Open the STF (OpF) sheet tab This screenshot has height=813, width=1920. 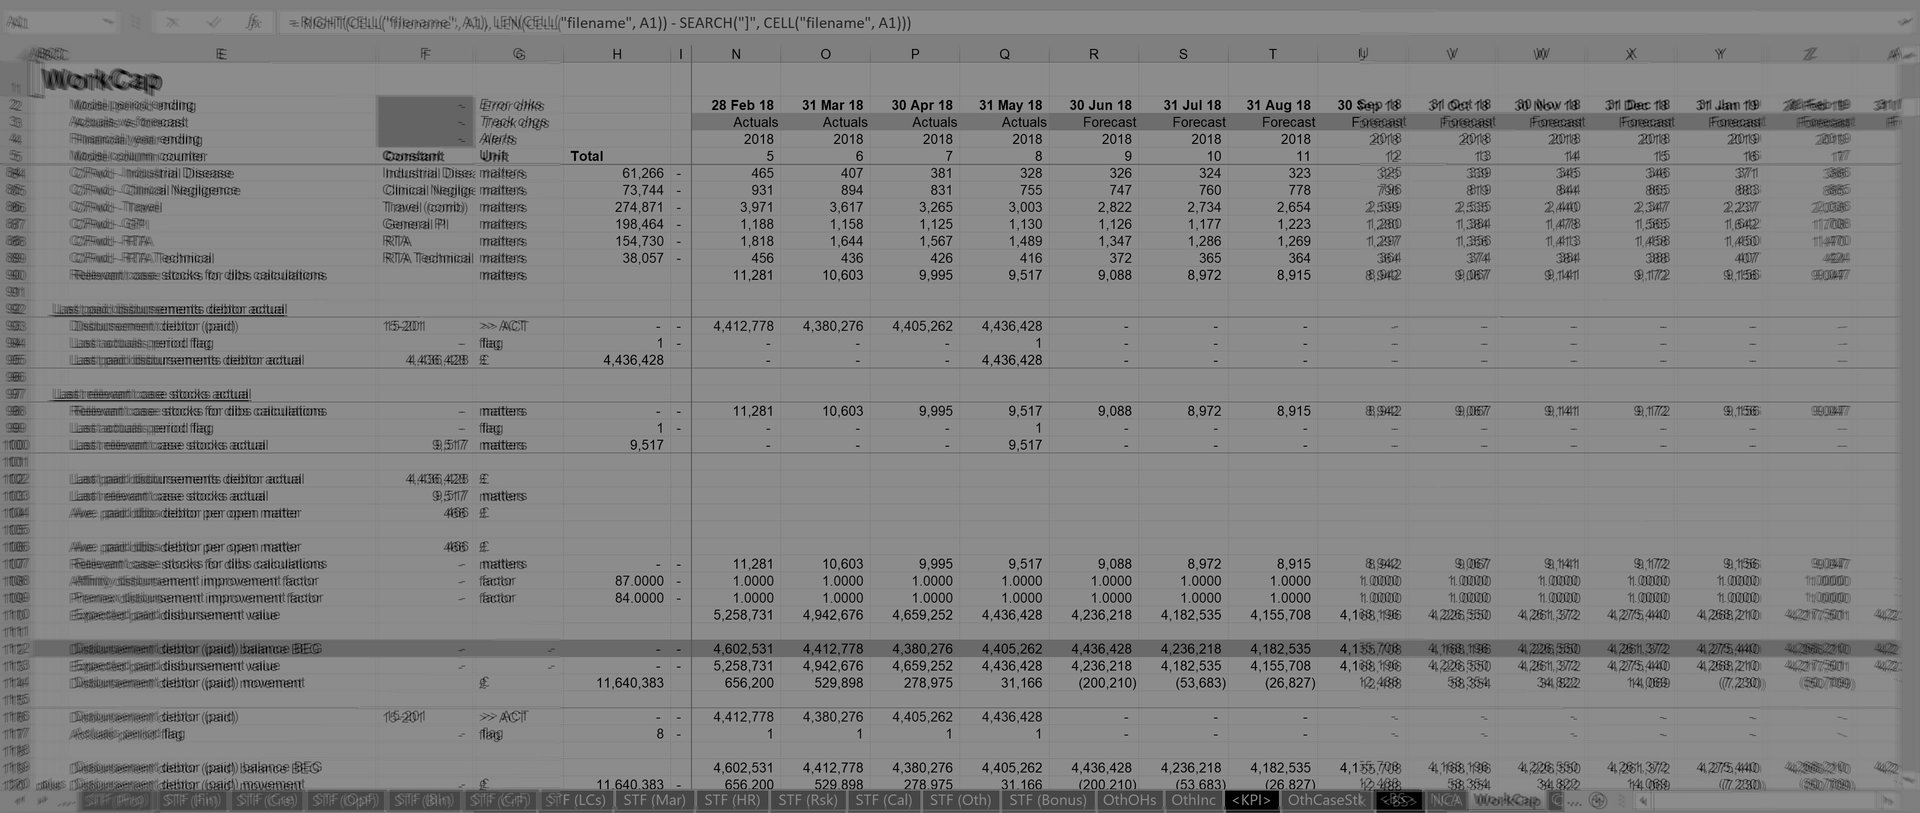pyautogui.click(x=345, y=800)
